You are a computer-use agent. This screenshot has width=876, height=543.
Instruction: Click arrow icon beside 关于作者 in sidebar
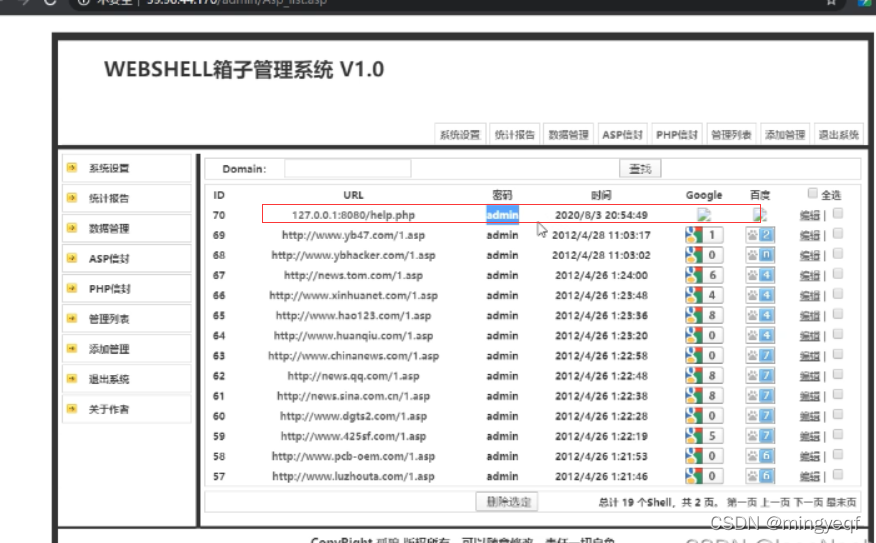coord(72,409)
